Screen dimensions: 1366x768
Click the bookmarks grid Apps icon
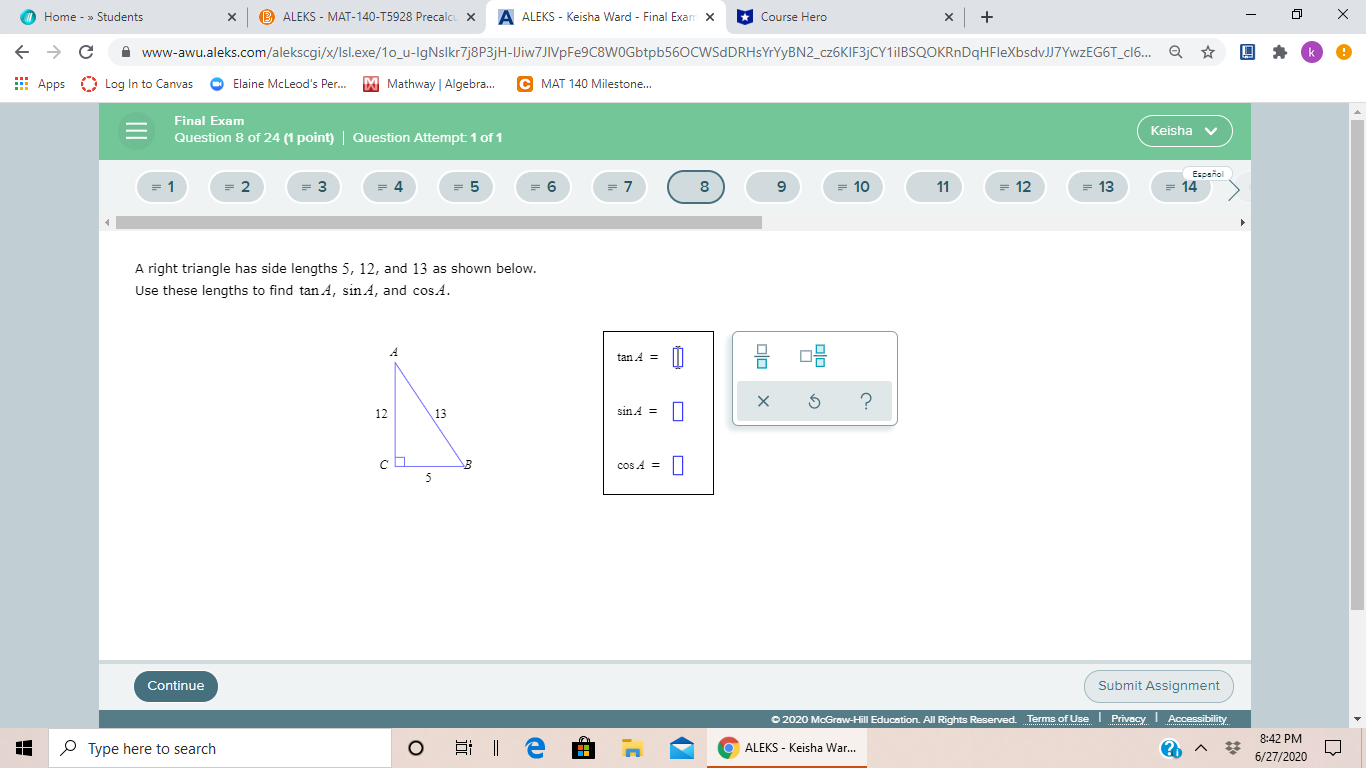[x=22, y=84]
